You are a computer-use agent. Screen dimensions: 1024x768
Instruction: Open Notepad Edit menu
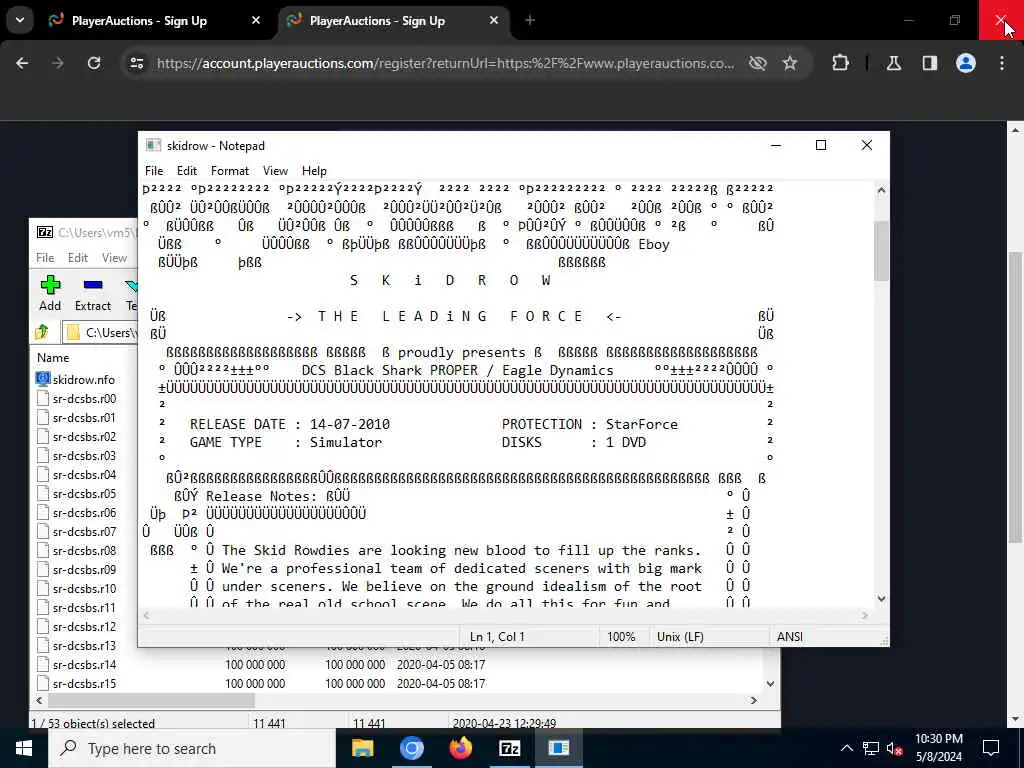187,170
